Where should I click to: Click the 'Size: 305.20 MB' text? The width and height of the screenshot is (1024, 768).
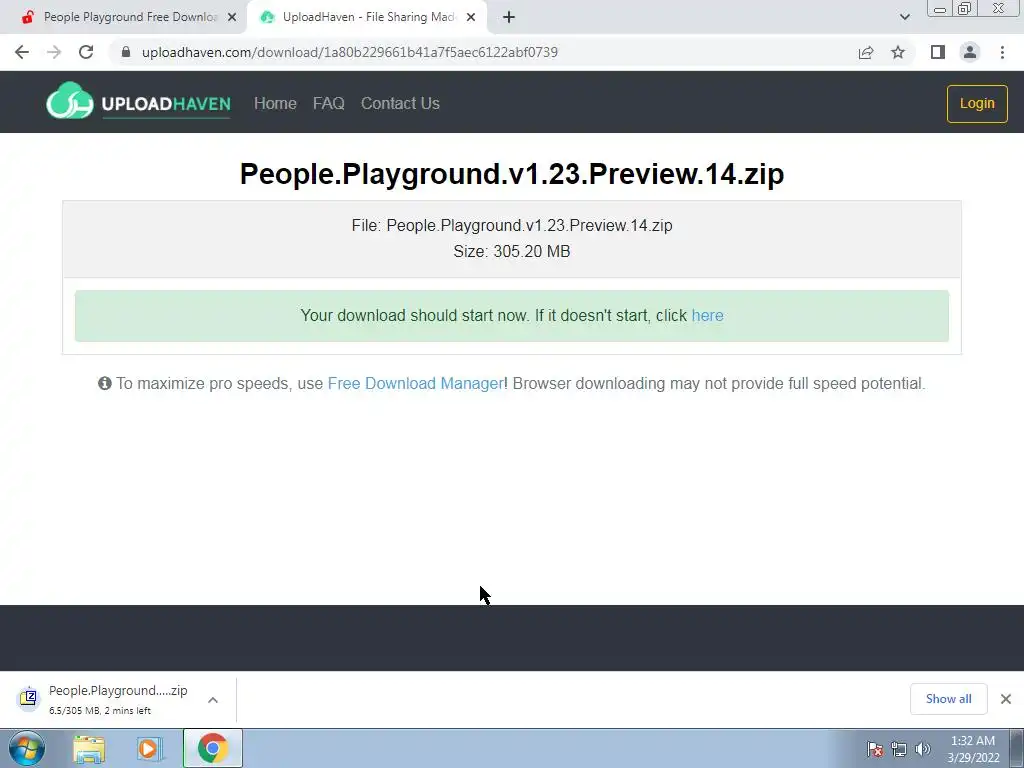[511, 251]
